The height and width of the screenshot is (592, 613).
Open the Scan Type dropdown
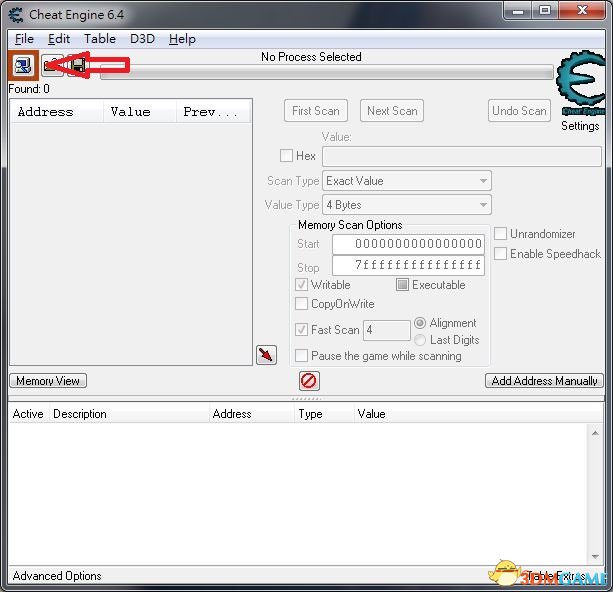(x=407, y=181)
